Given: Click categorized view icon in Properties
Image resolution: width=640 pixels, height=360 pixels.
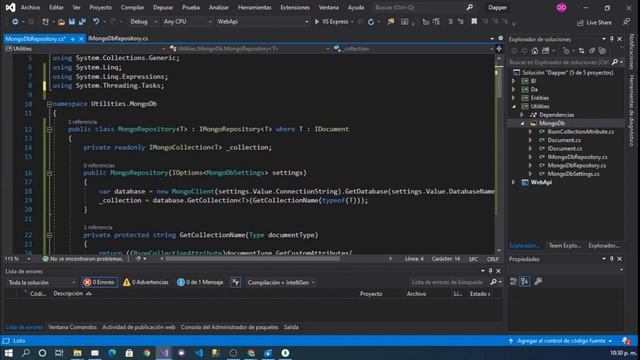Looking at the screenshot, I should (513, 281).
